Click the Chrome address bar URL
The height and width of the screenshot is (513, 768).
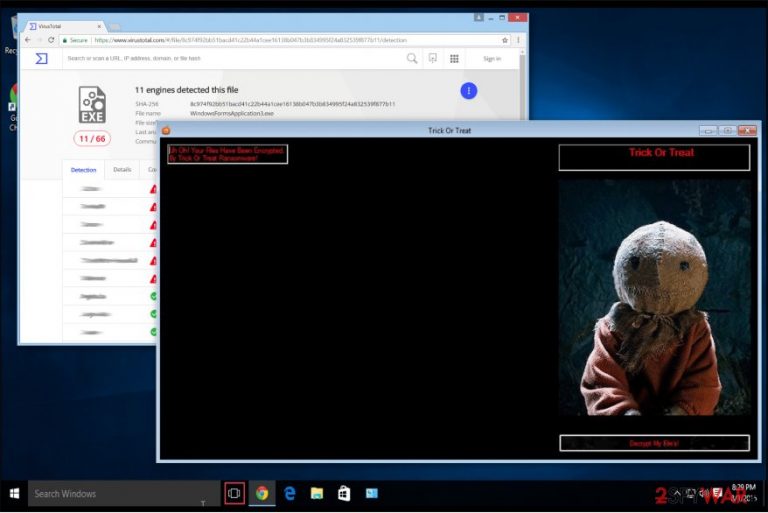[x=251, y=40]
